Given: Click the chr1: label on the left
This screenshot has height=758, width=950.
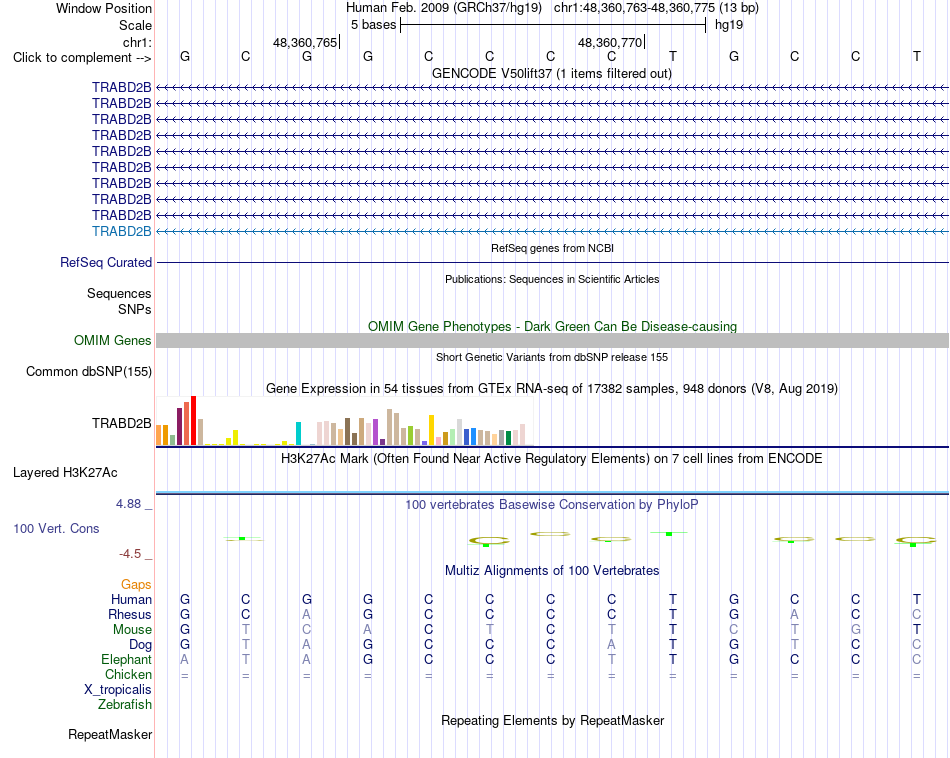Looking at the screenshot, I should (x=138, y=42).
